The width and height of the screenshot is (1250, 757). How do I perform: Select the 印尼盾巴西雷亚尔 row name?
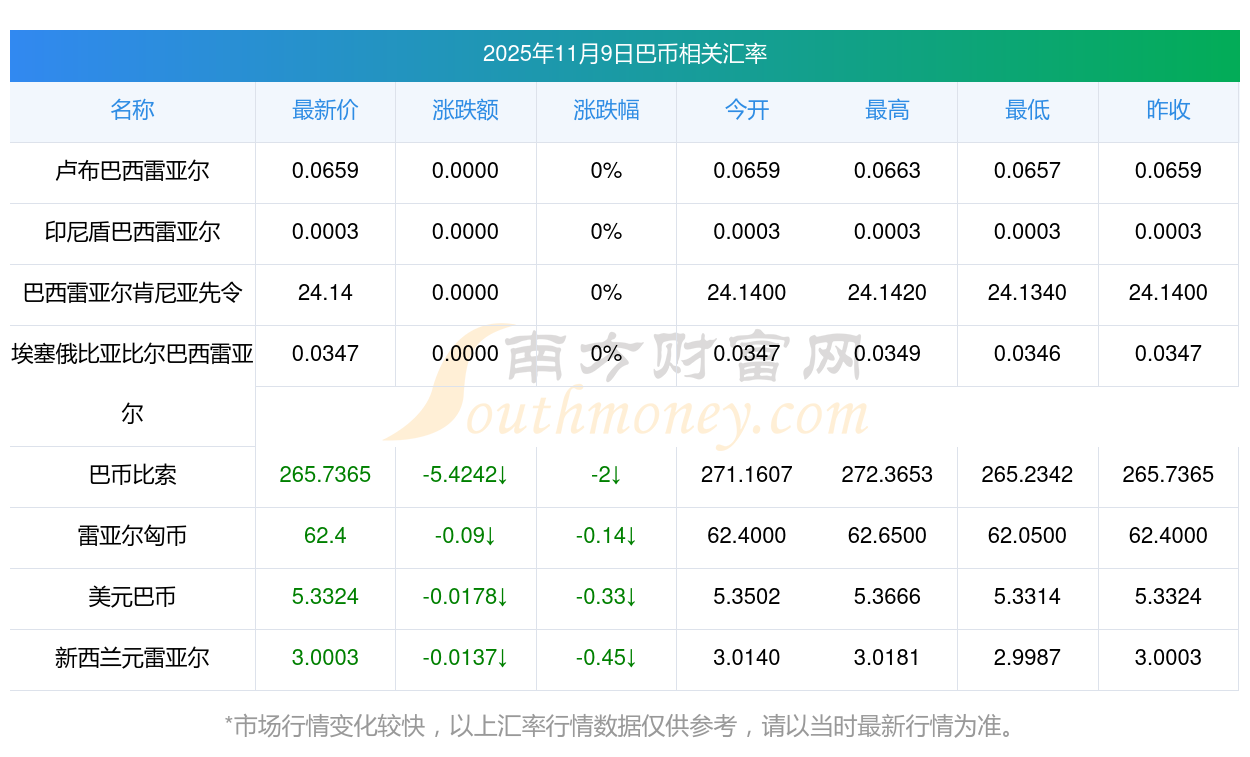132,232
